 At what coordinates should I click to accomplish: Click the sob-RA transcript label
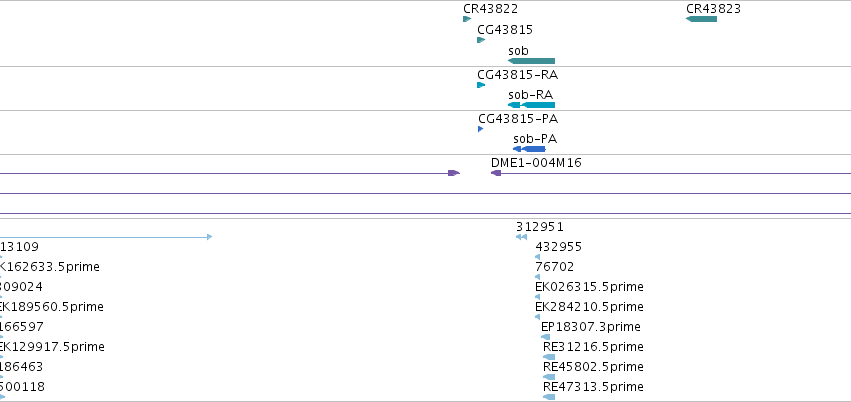point(530,95)
